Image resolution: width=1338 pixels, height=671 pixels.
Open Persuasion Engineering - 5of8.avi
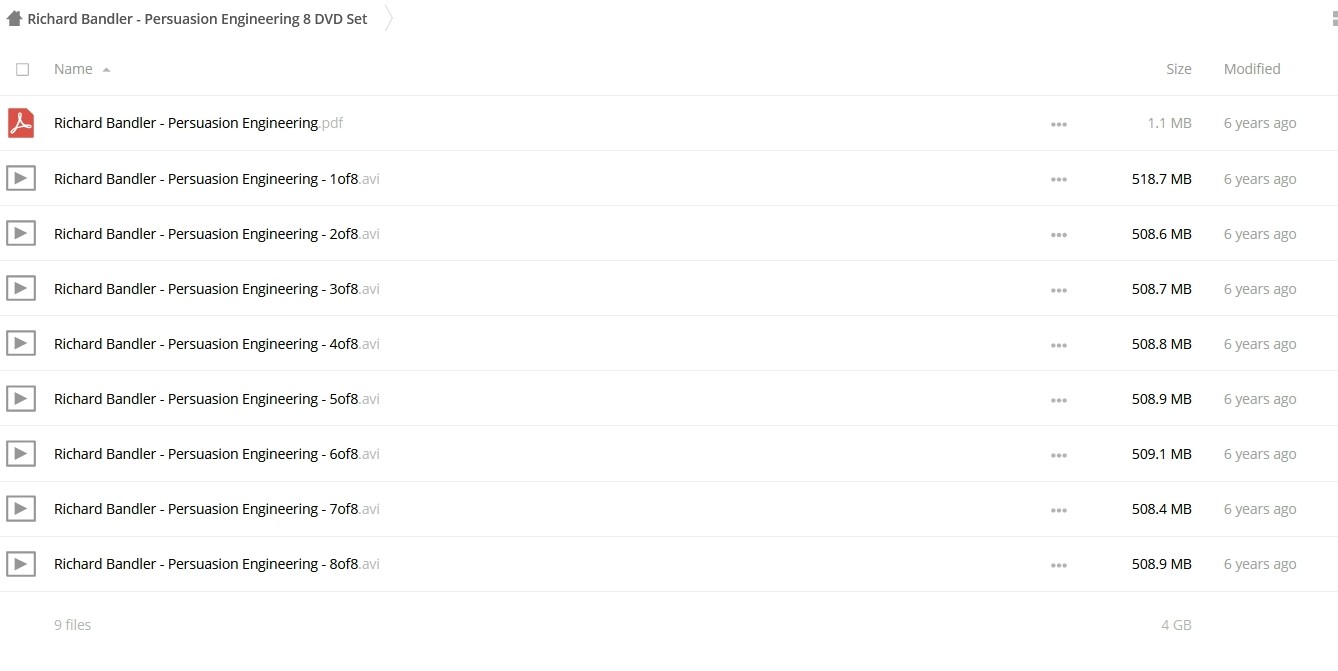pos(217,399)
